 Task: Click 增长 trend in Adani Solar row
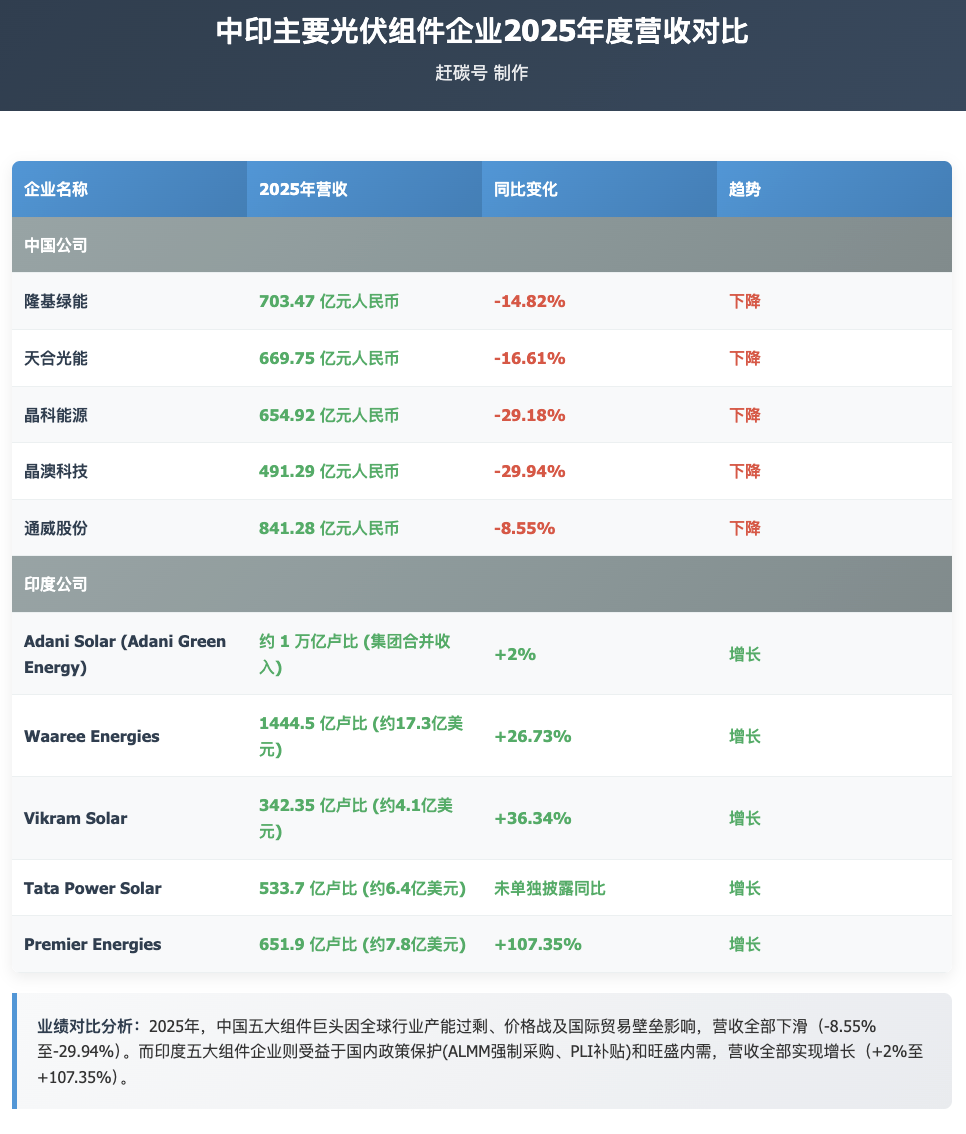[x=745, y=655]
